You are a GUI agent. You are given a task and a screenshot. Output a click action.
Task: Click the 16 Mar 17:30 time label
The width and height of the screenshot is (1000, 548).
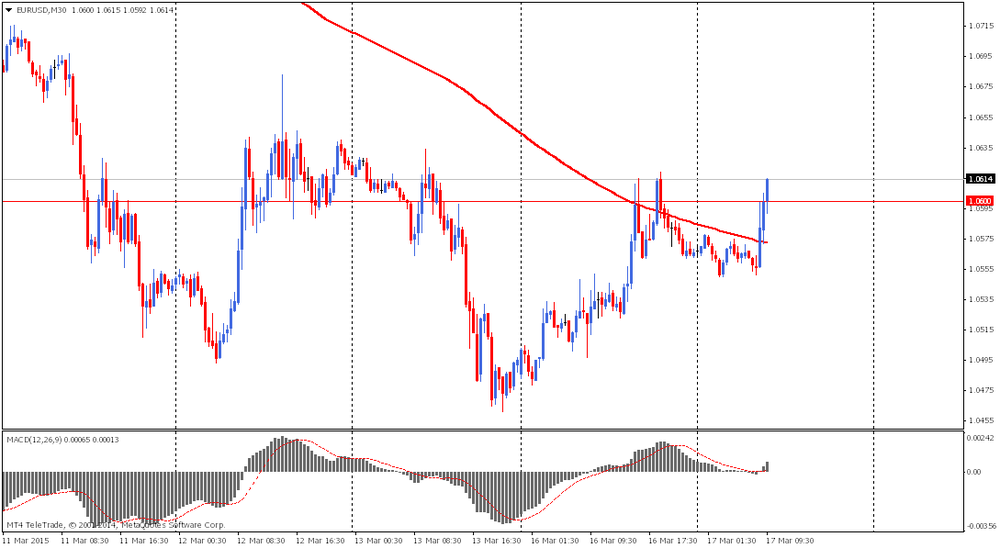tap(673, 541)
